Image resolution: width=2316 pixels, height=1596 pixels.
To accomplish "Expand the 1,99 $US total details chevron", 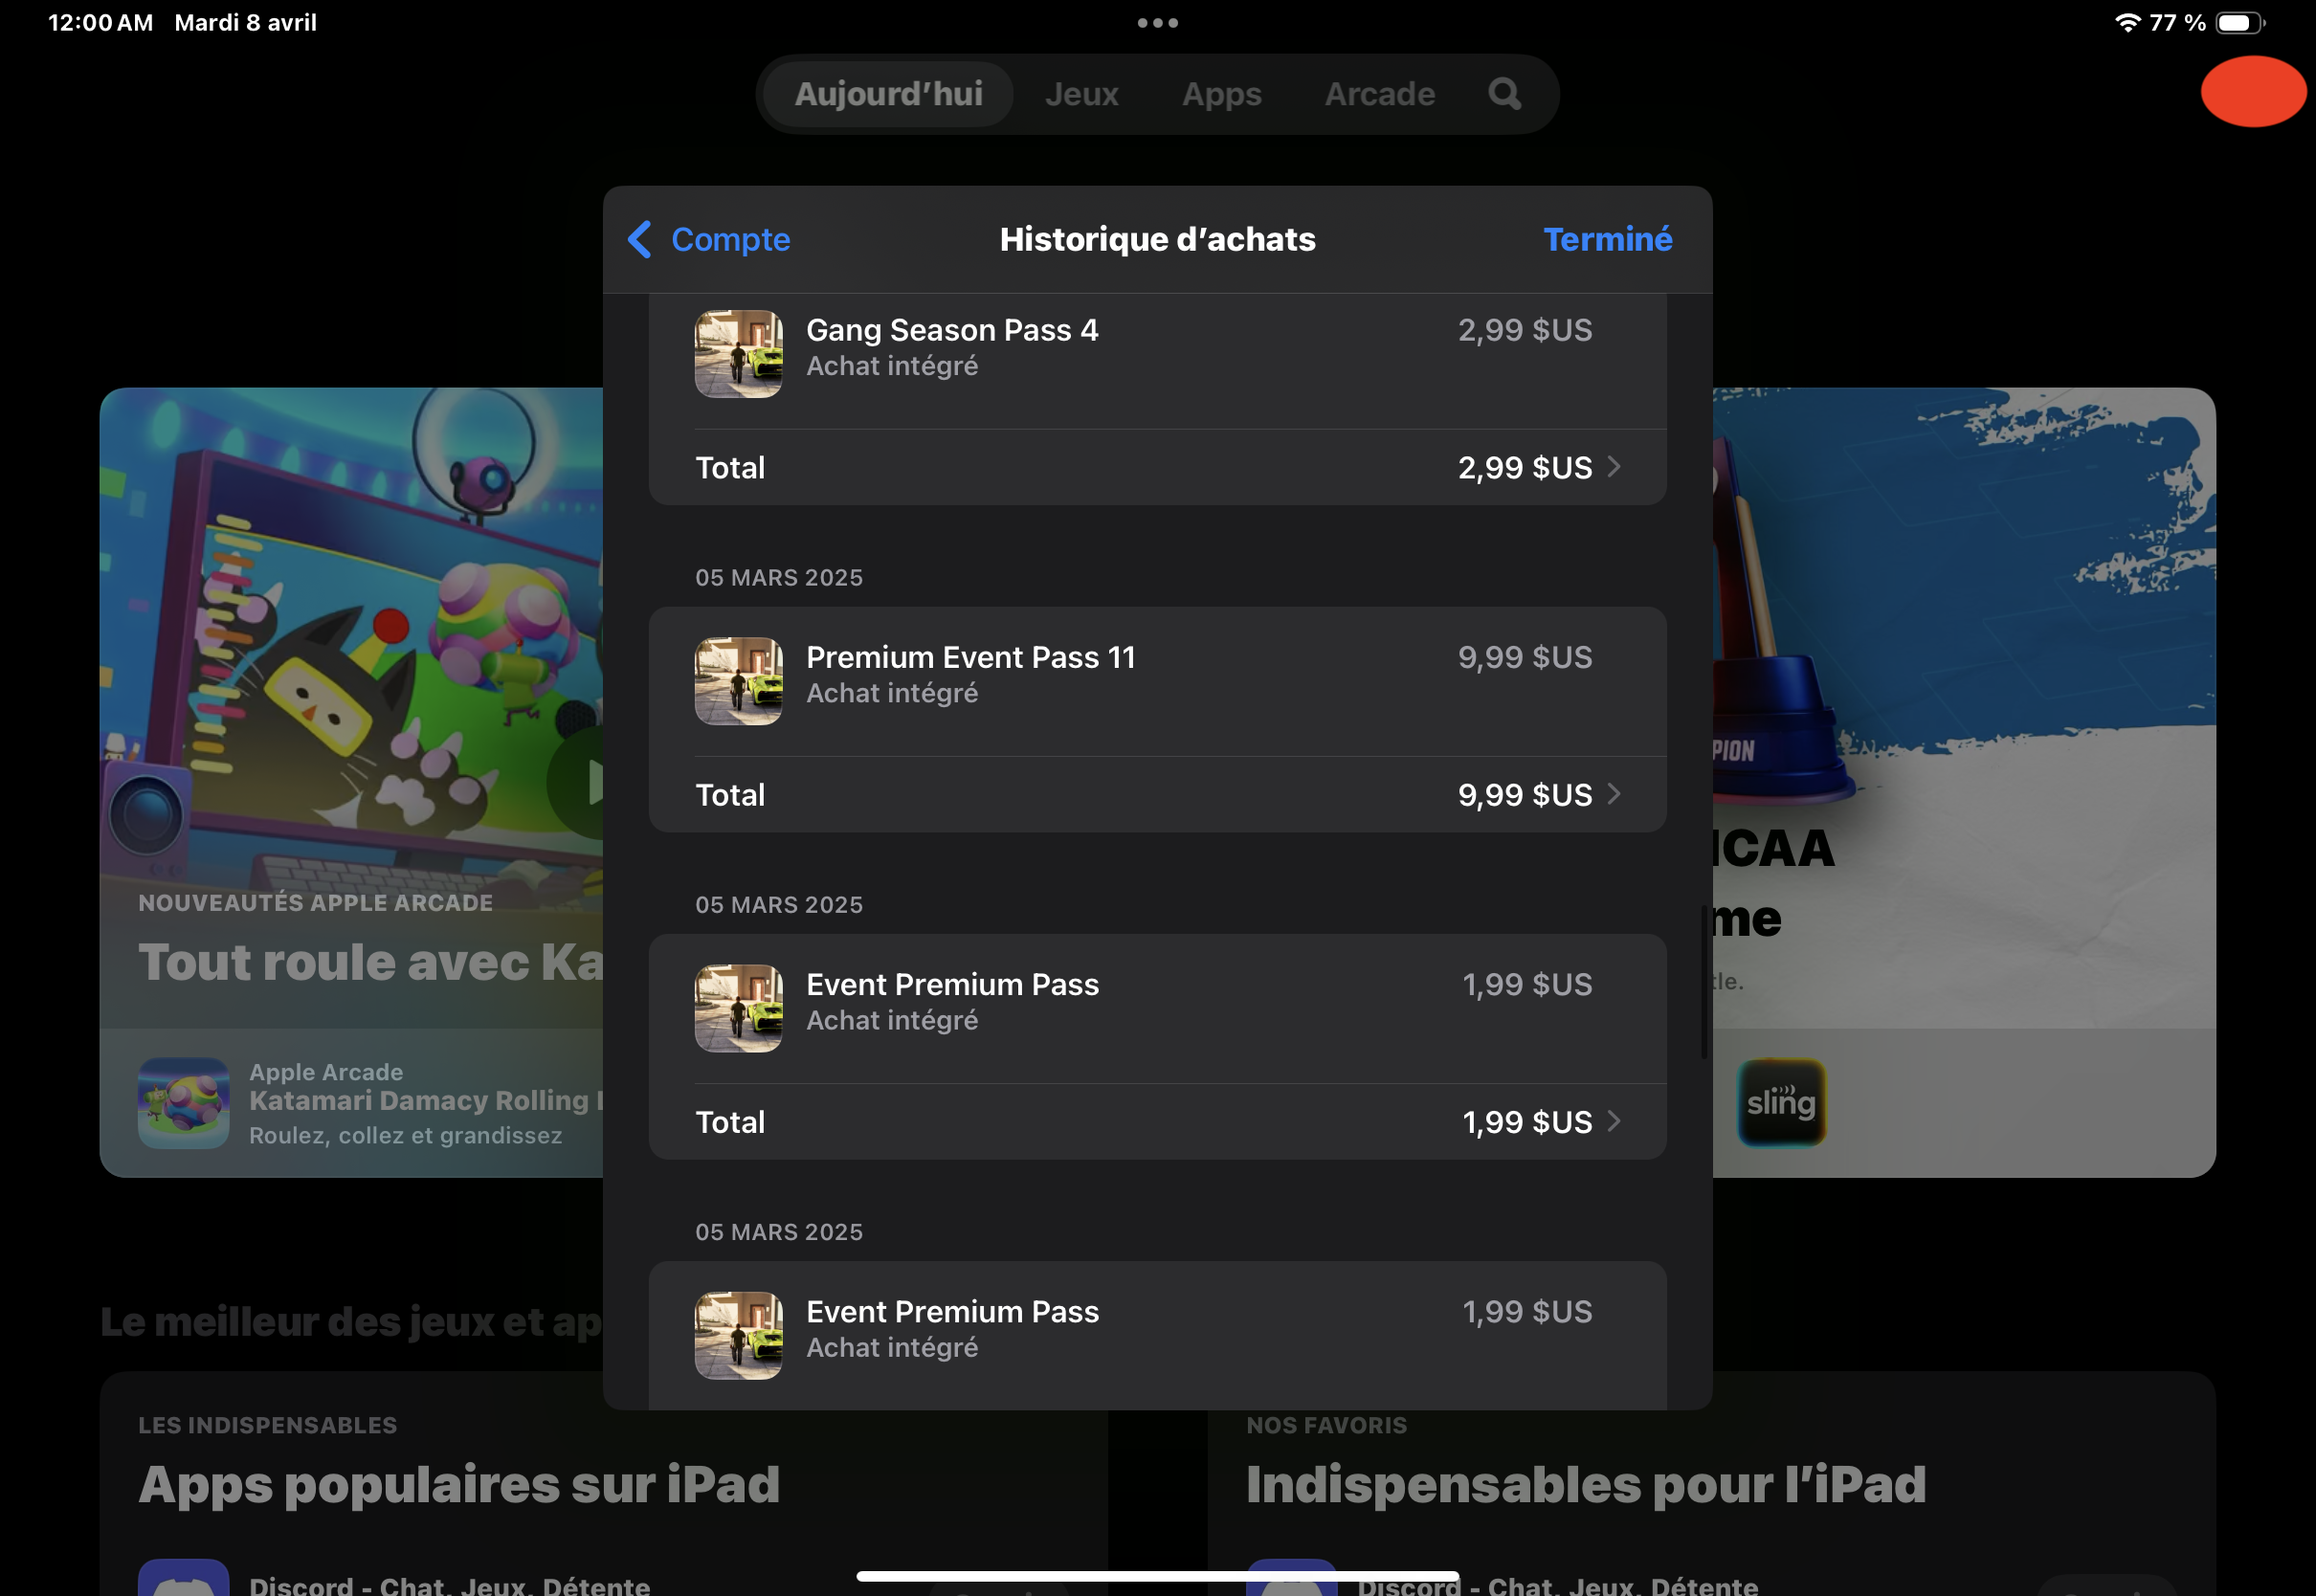I will point(1613,1121).
